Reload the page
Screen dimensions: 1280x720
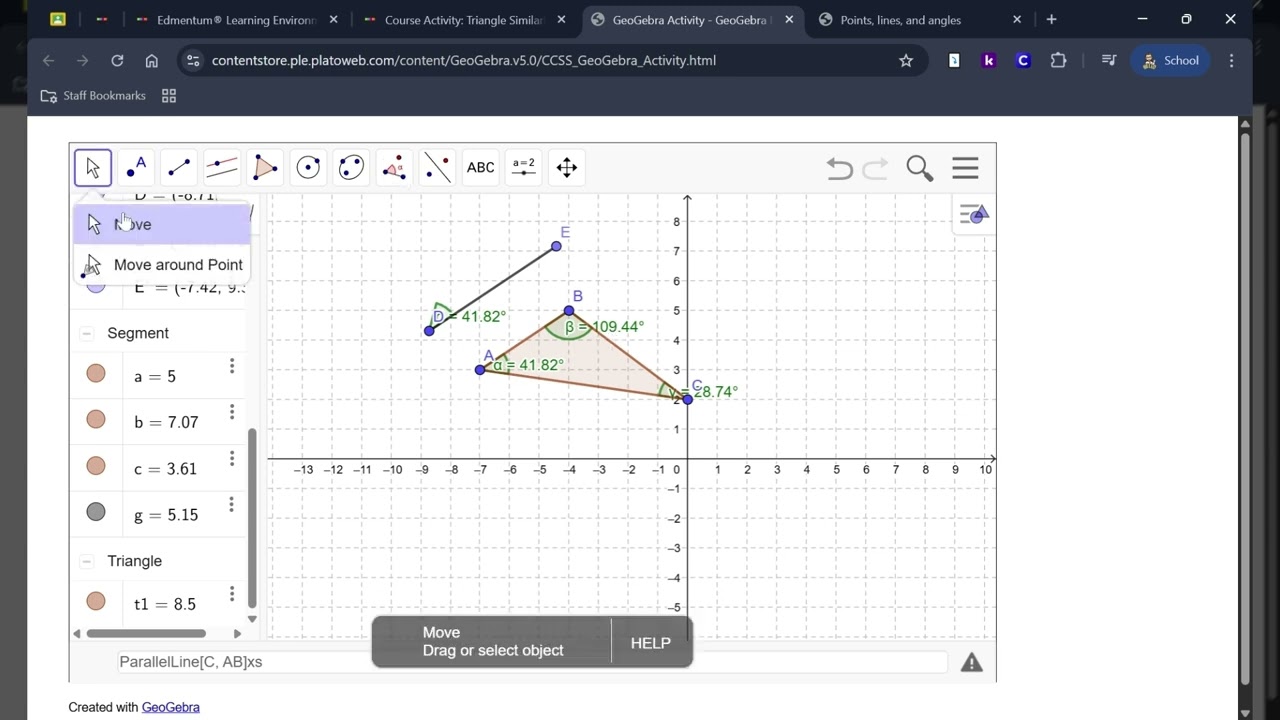(x=117, y=61)
